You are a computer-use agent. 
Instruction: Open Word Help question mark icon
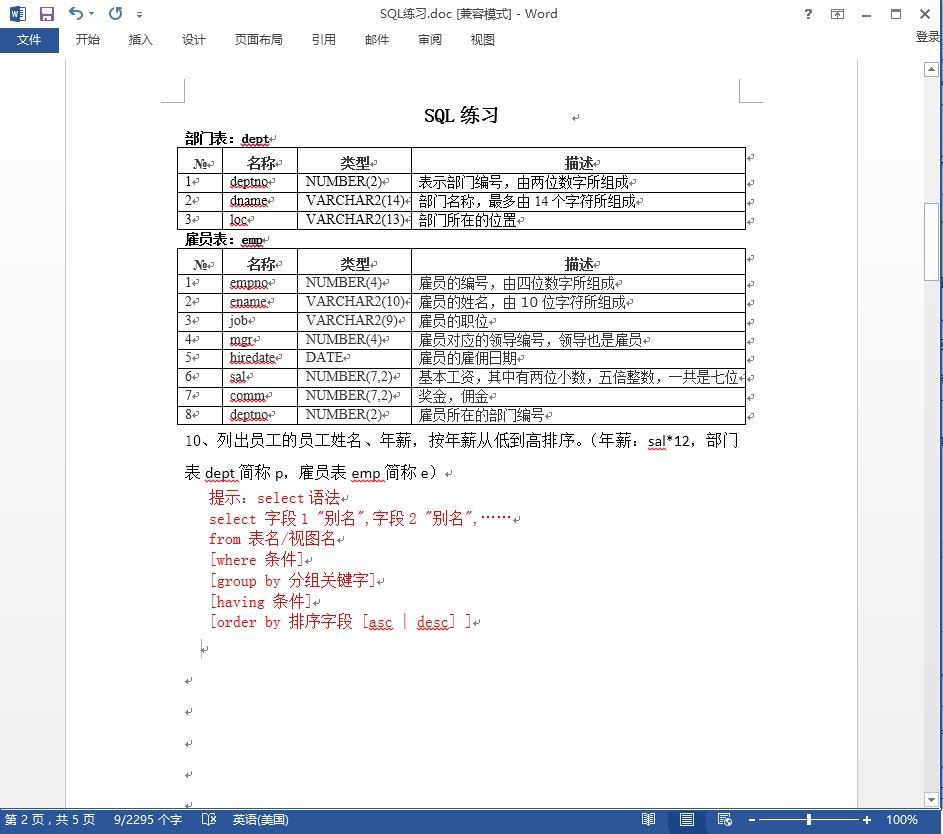808,14
